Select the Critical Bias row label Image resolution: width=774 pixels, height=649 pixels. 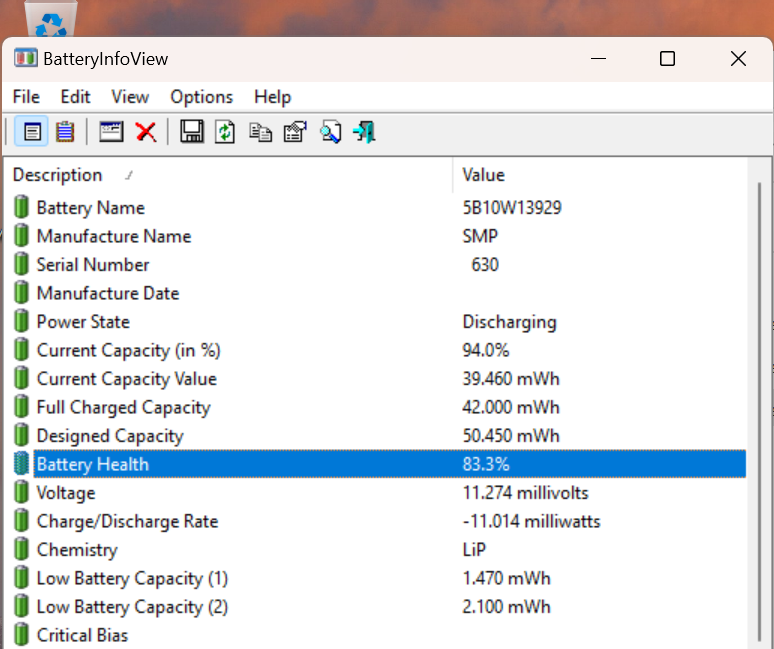pos(82,636)
